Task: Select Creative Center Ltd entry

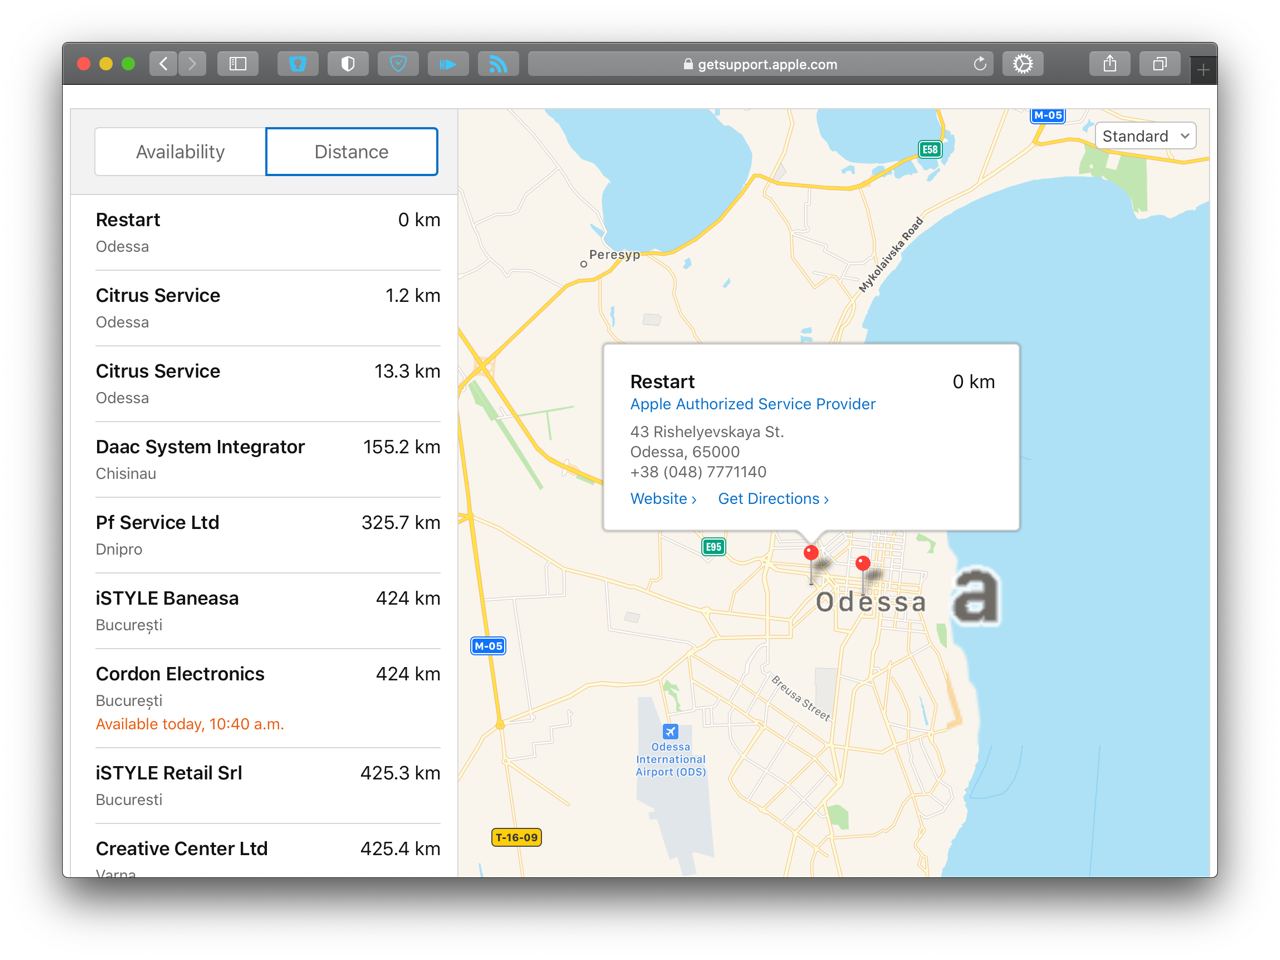Action: [x=268, y=851]
